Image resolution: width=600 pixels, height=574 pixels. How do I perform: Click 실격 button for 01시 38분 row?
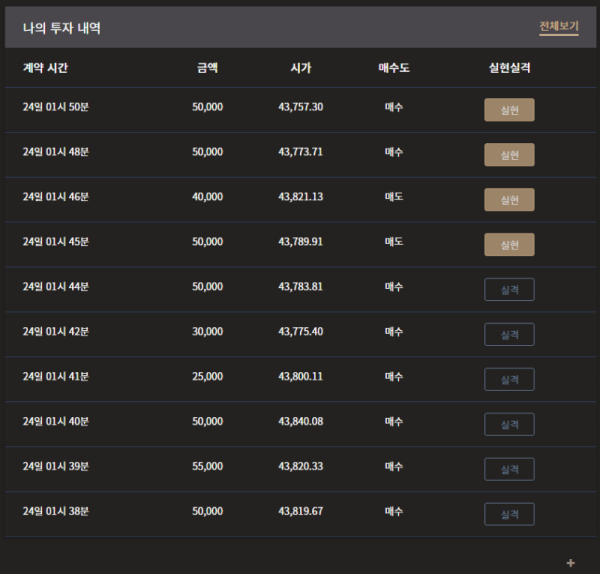click(509, 514)
